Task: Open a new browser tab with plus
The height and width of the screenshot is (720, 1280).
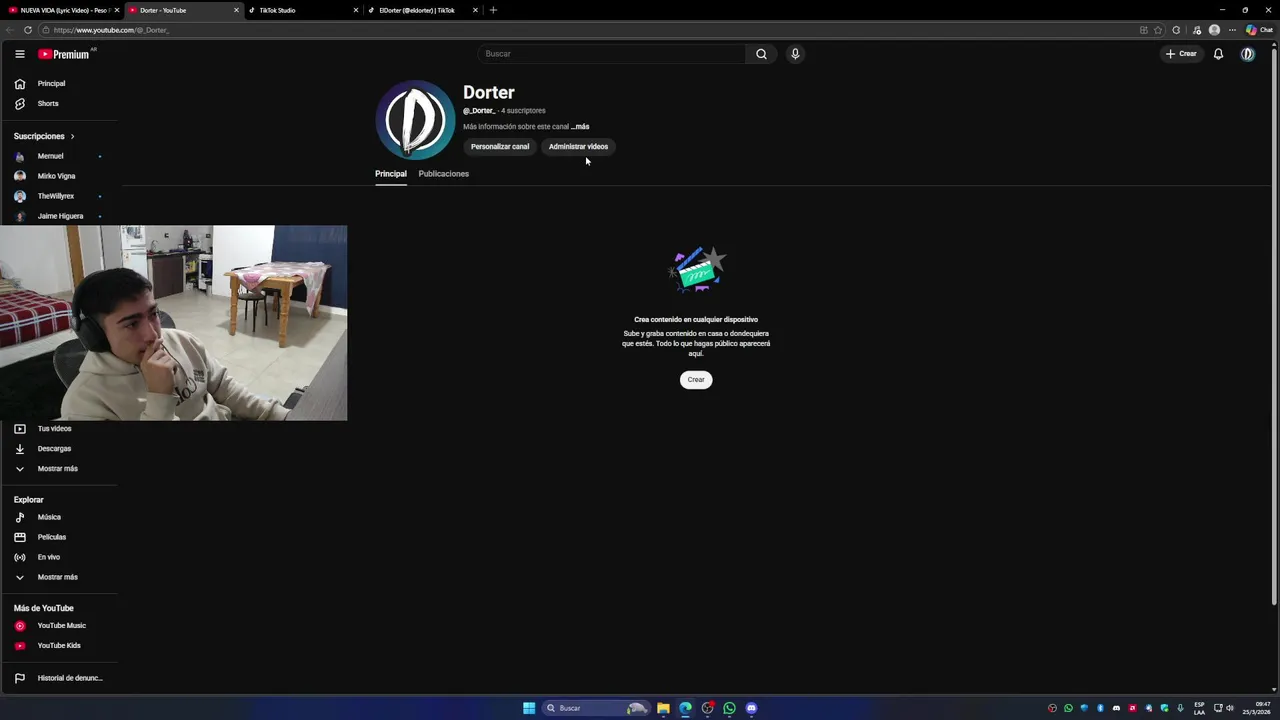Action: tap(493, 10)
